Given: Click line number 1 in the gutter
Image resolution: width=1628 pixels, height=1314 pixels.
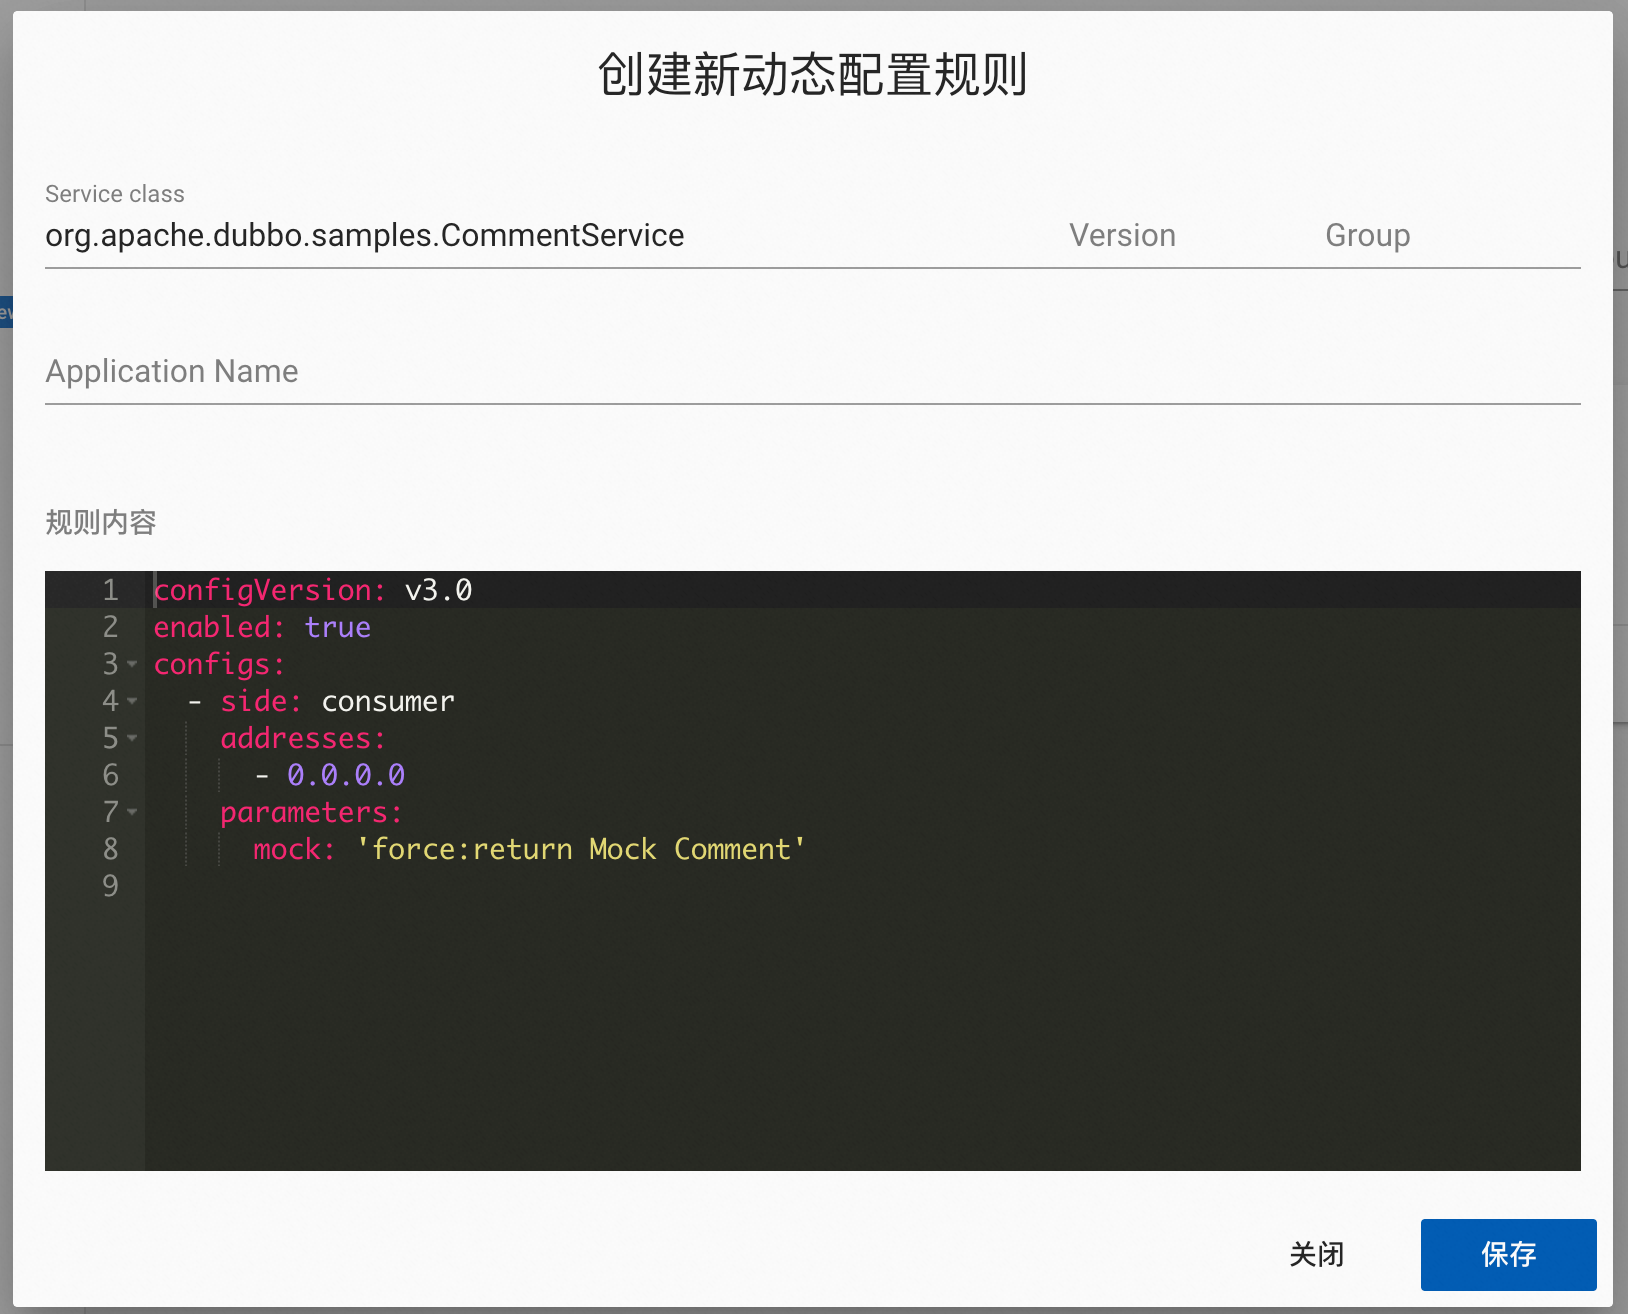Looking at the screenshot, I should (x=110, y=590).
